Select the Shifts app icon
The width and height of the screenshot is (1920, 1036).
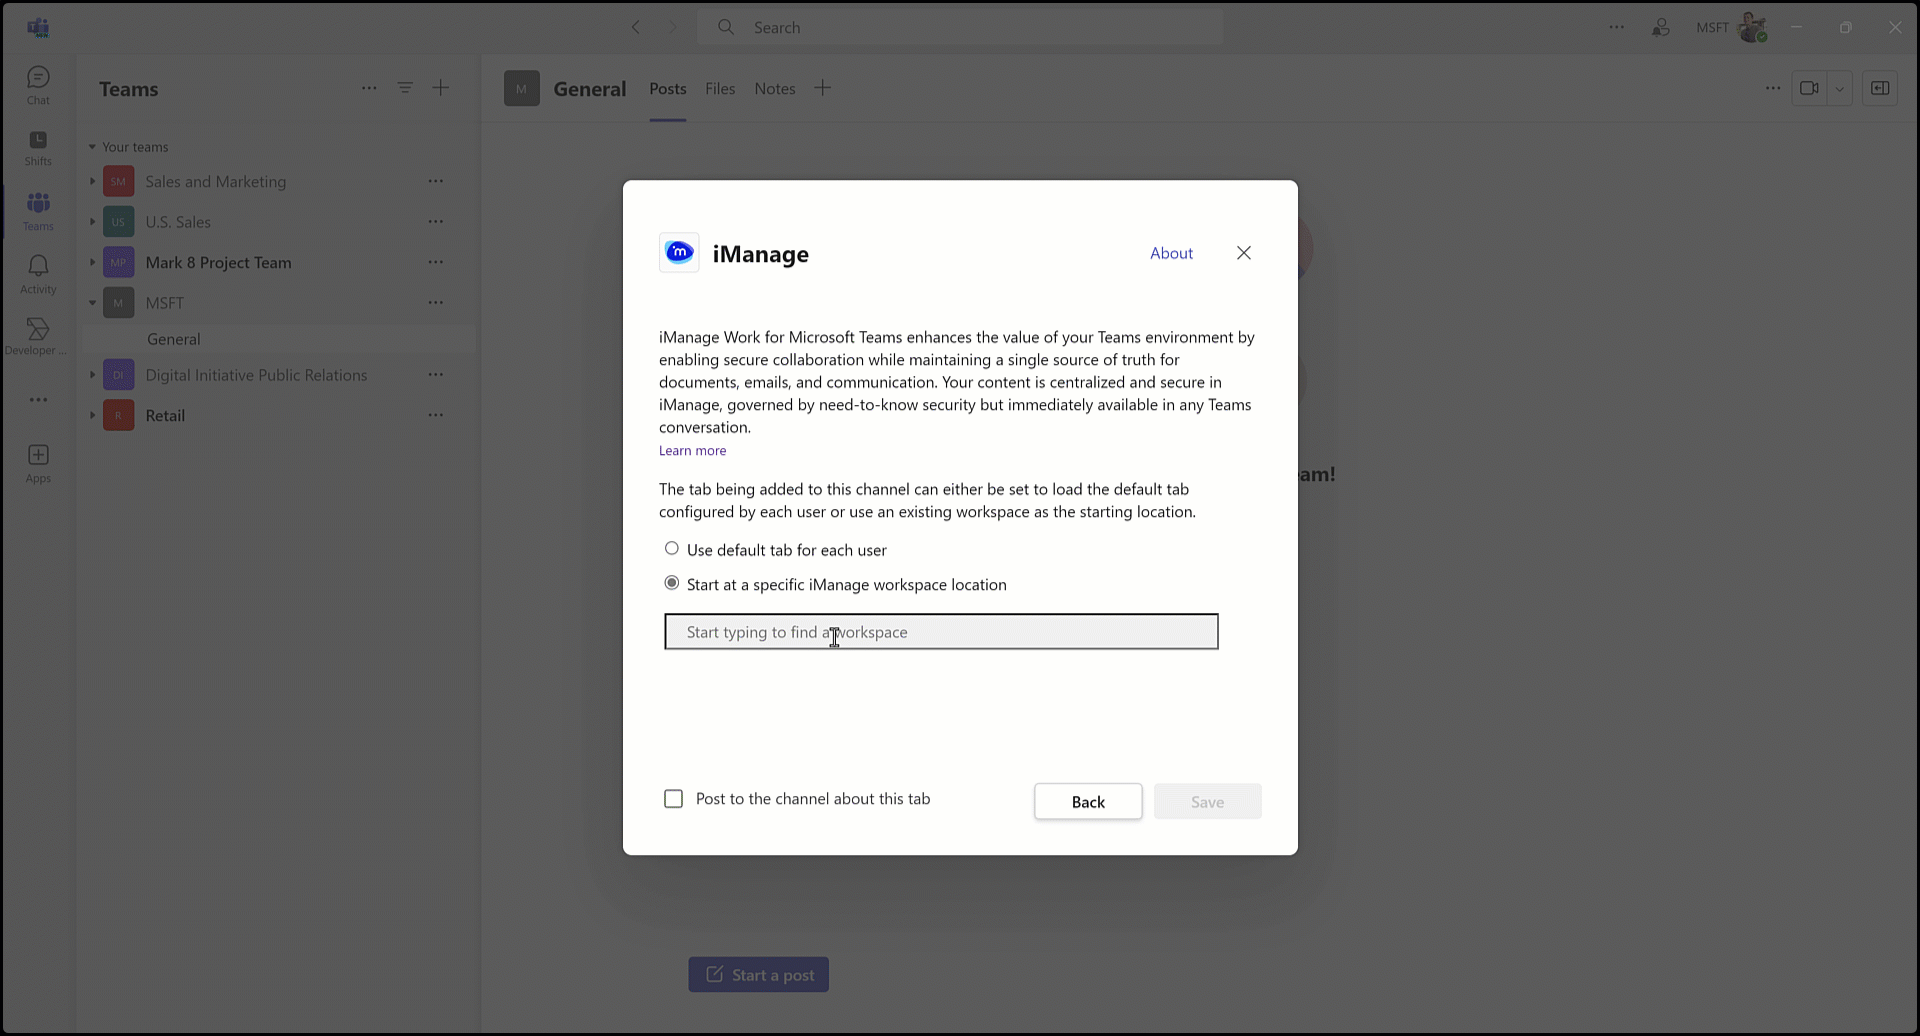(x=38, y=148)
